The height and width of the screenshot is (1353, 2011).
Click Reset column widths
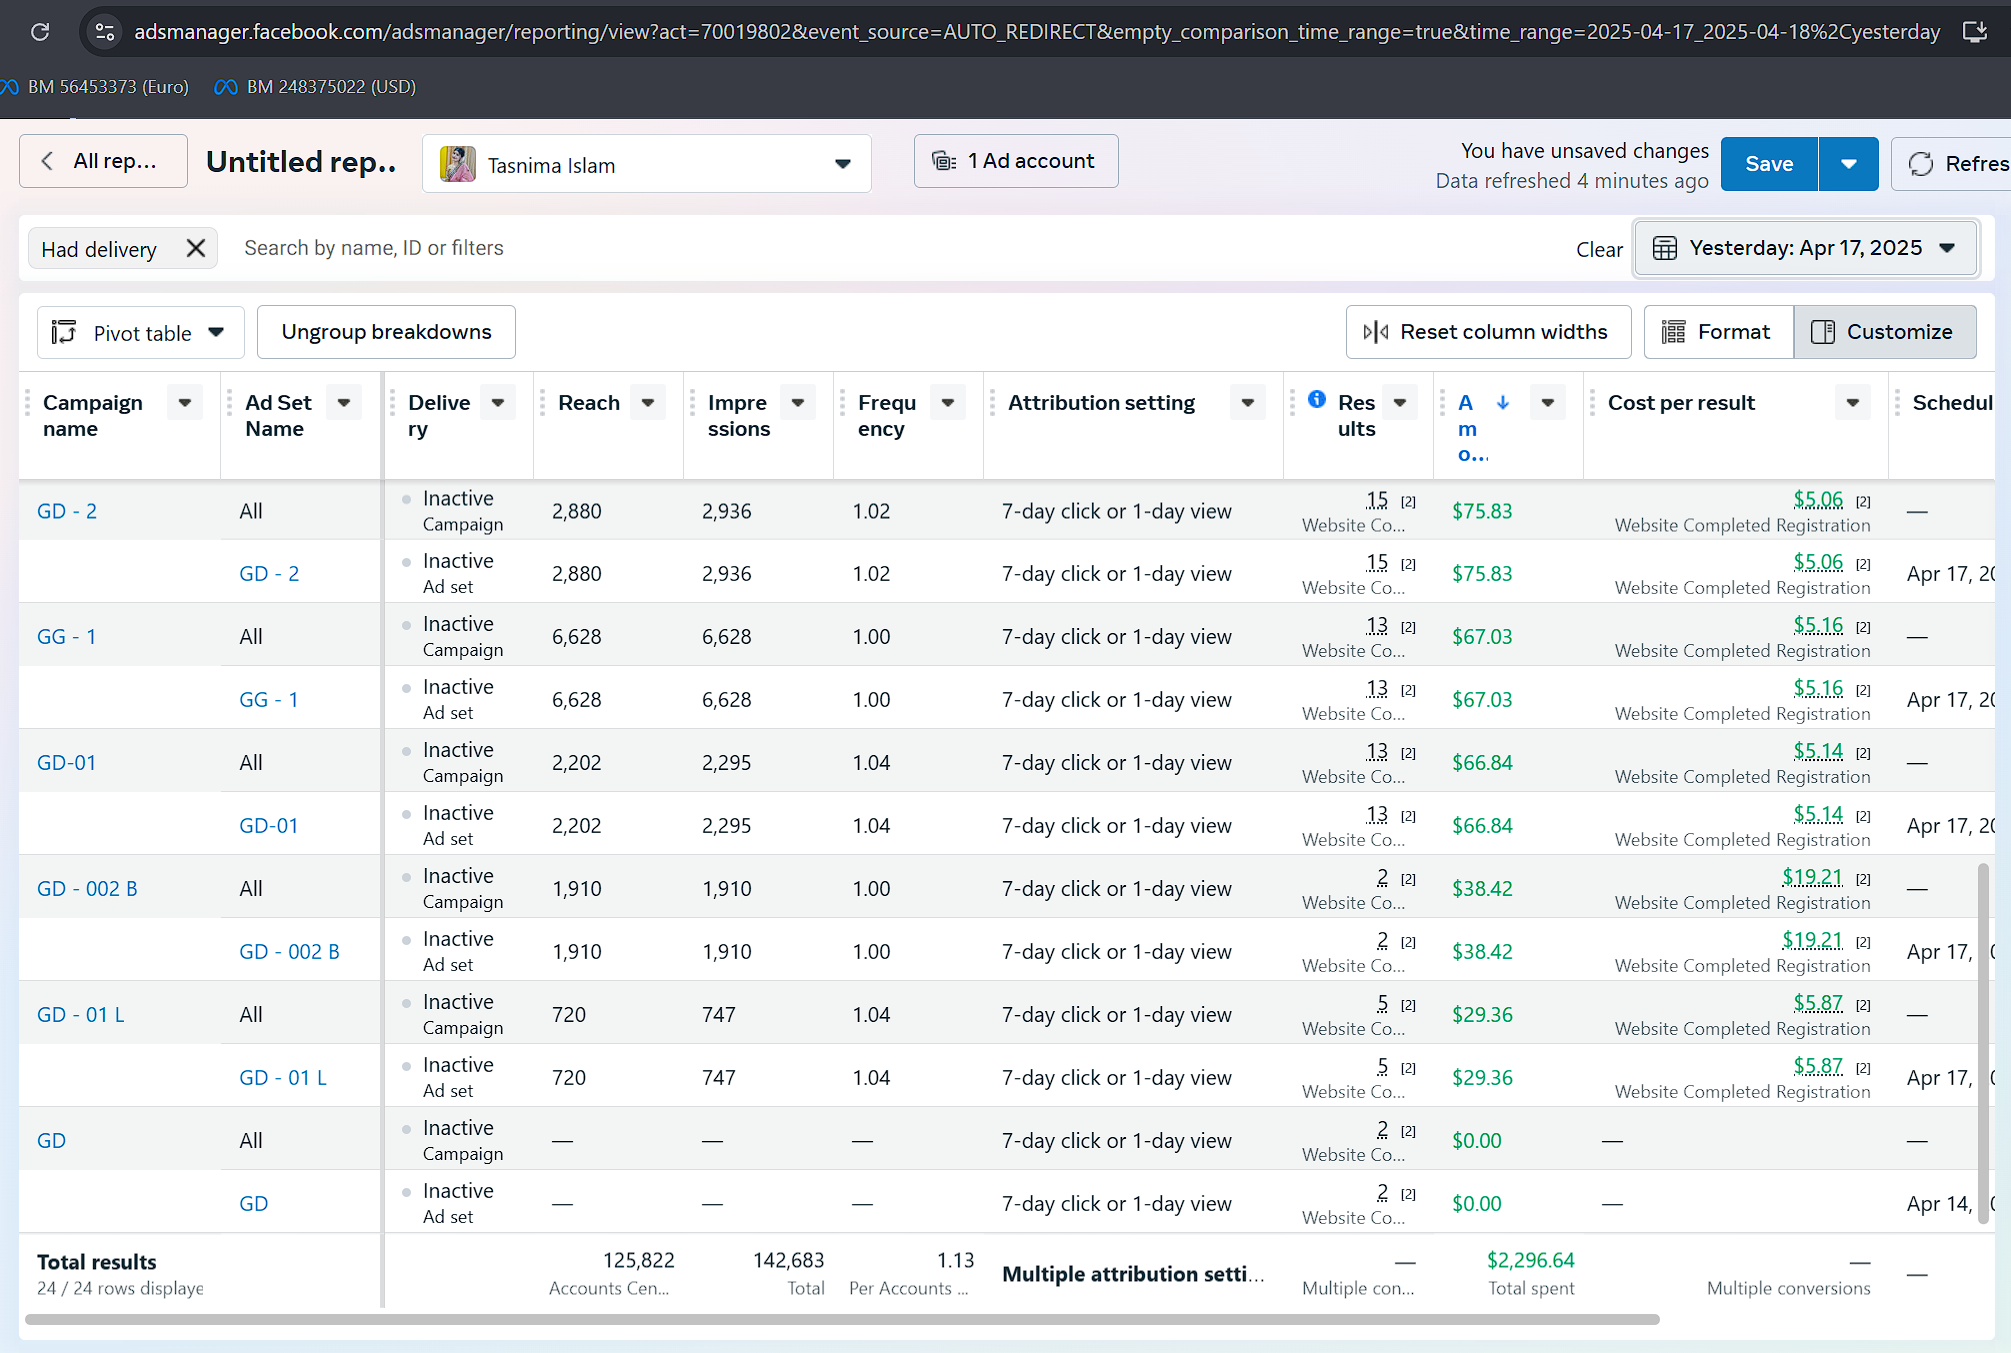[x=1487, y=332]
